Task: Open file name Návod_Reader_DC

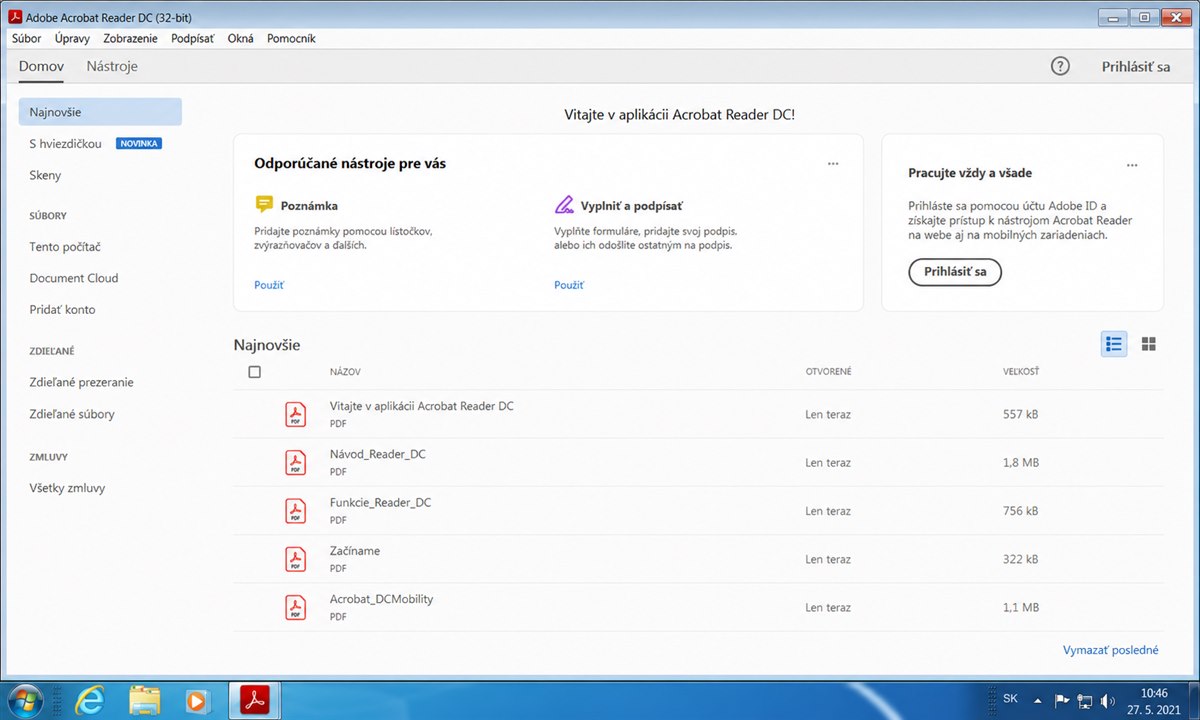Action: 377,454
